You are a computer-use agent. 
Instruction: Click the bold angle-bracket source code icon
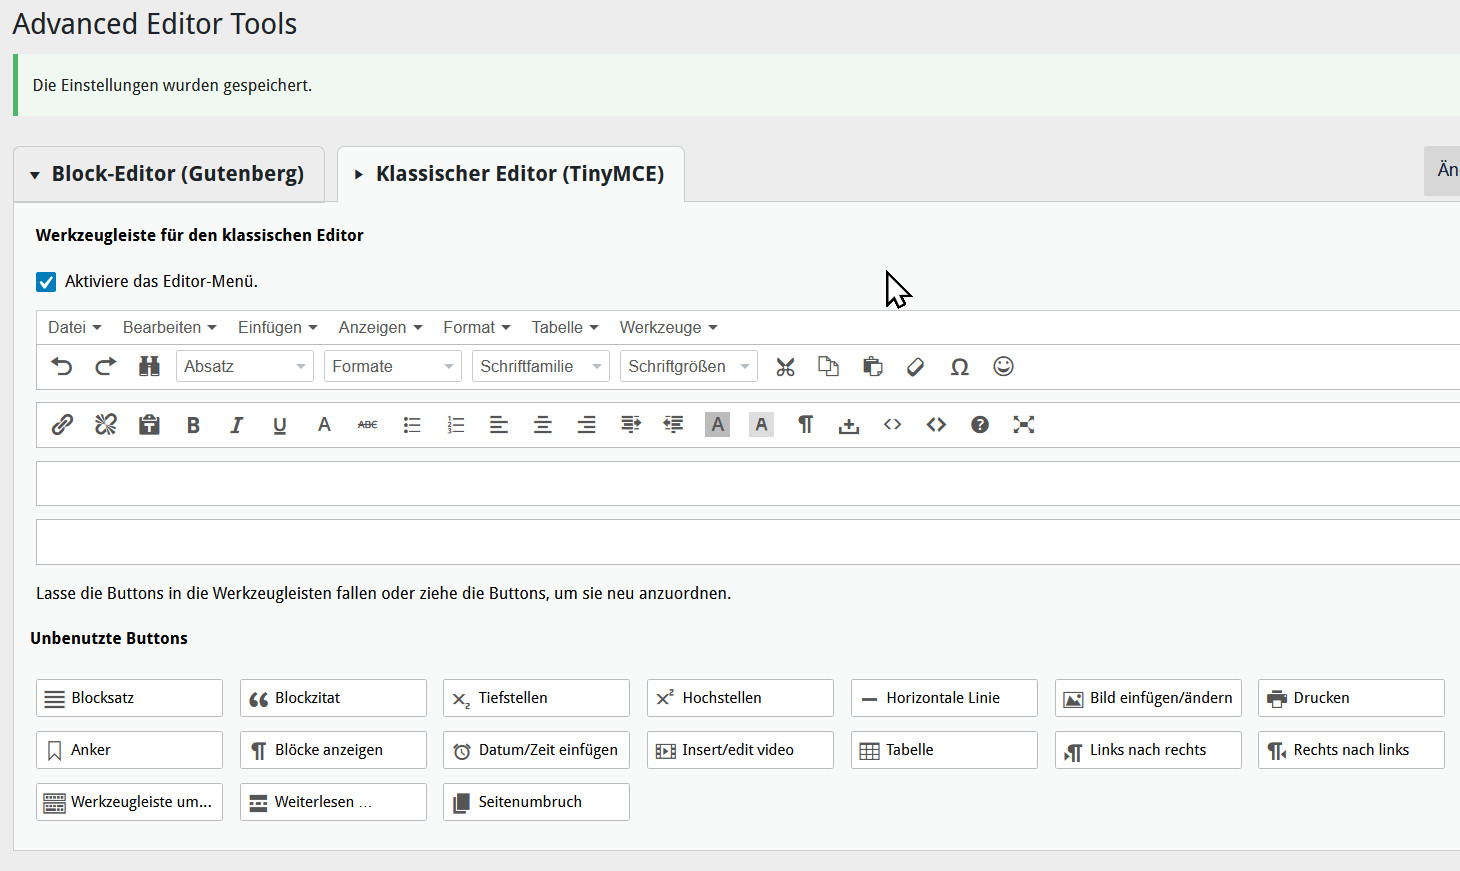point(936,425)
